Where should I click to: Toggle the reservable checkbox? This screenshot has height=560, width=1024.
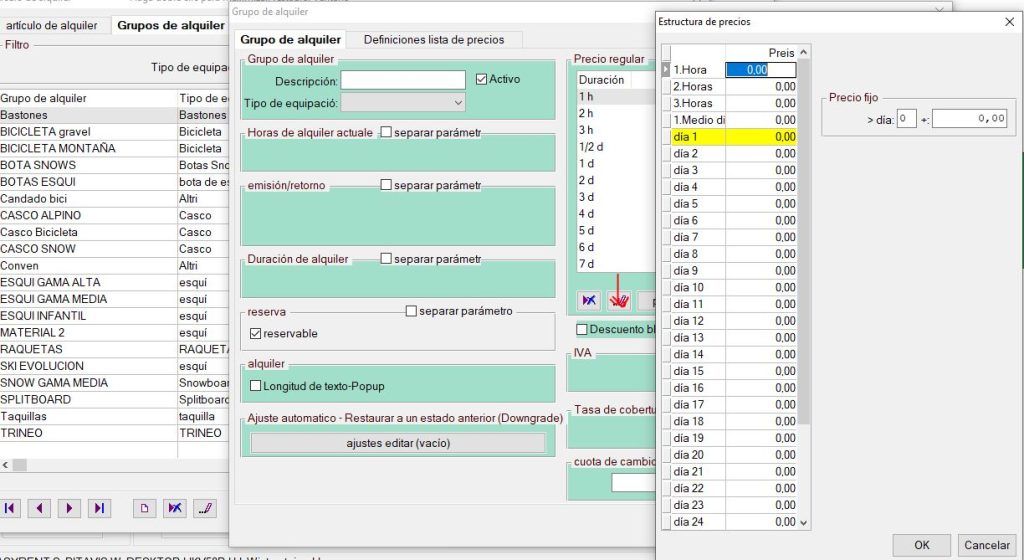click(255, 334)
